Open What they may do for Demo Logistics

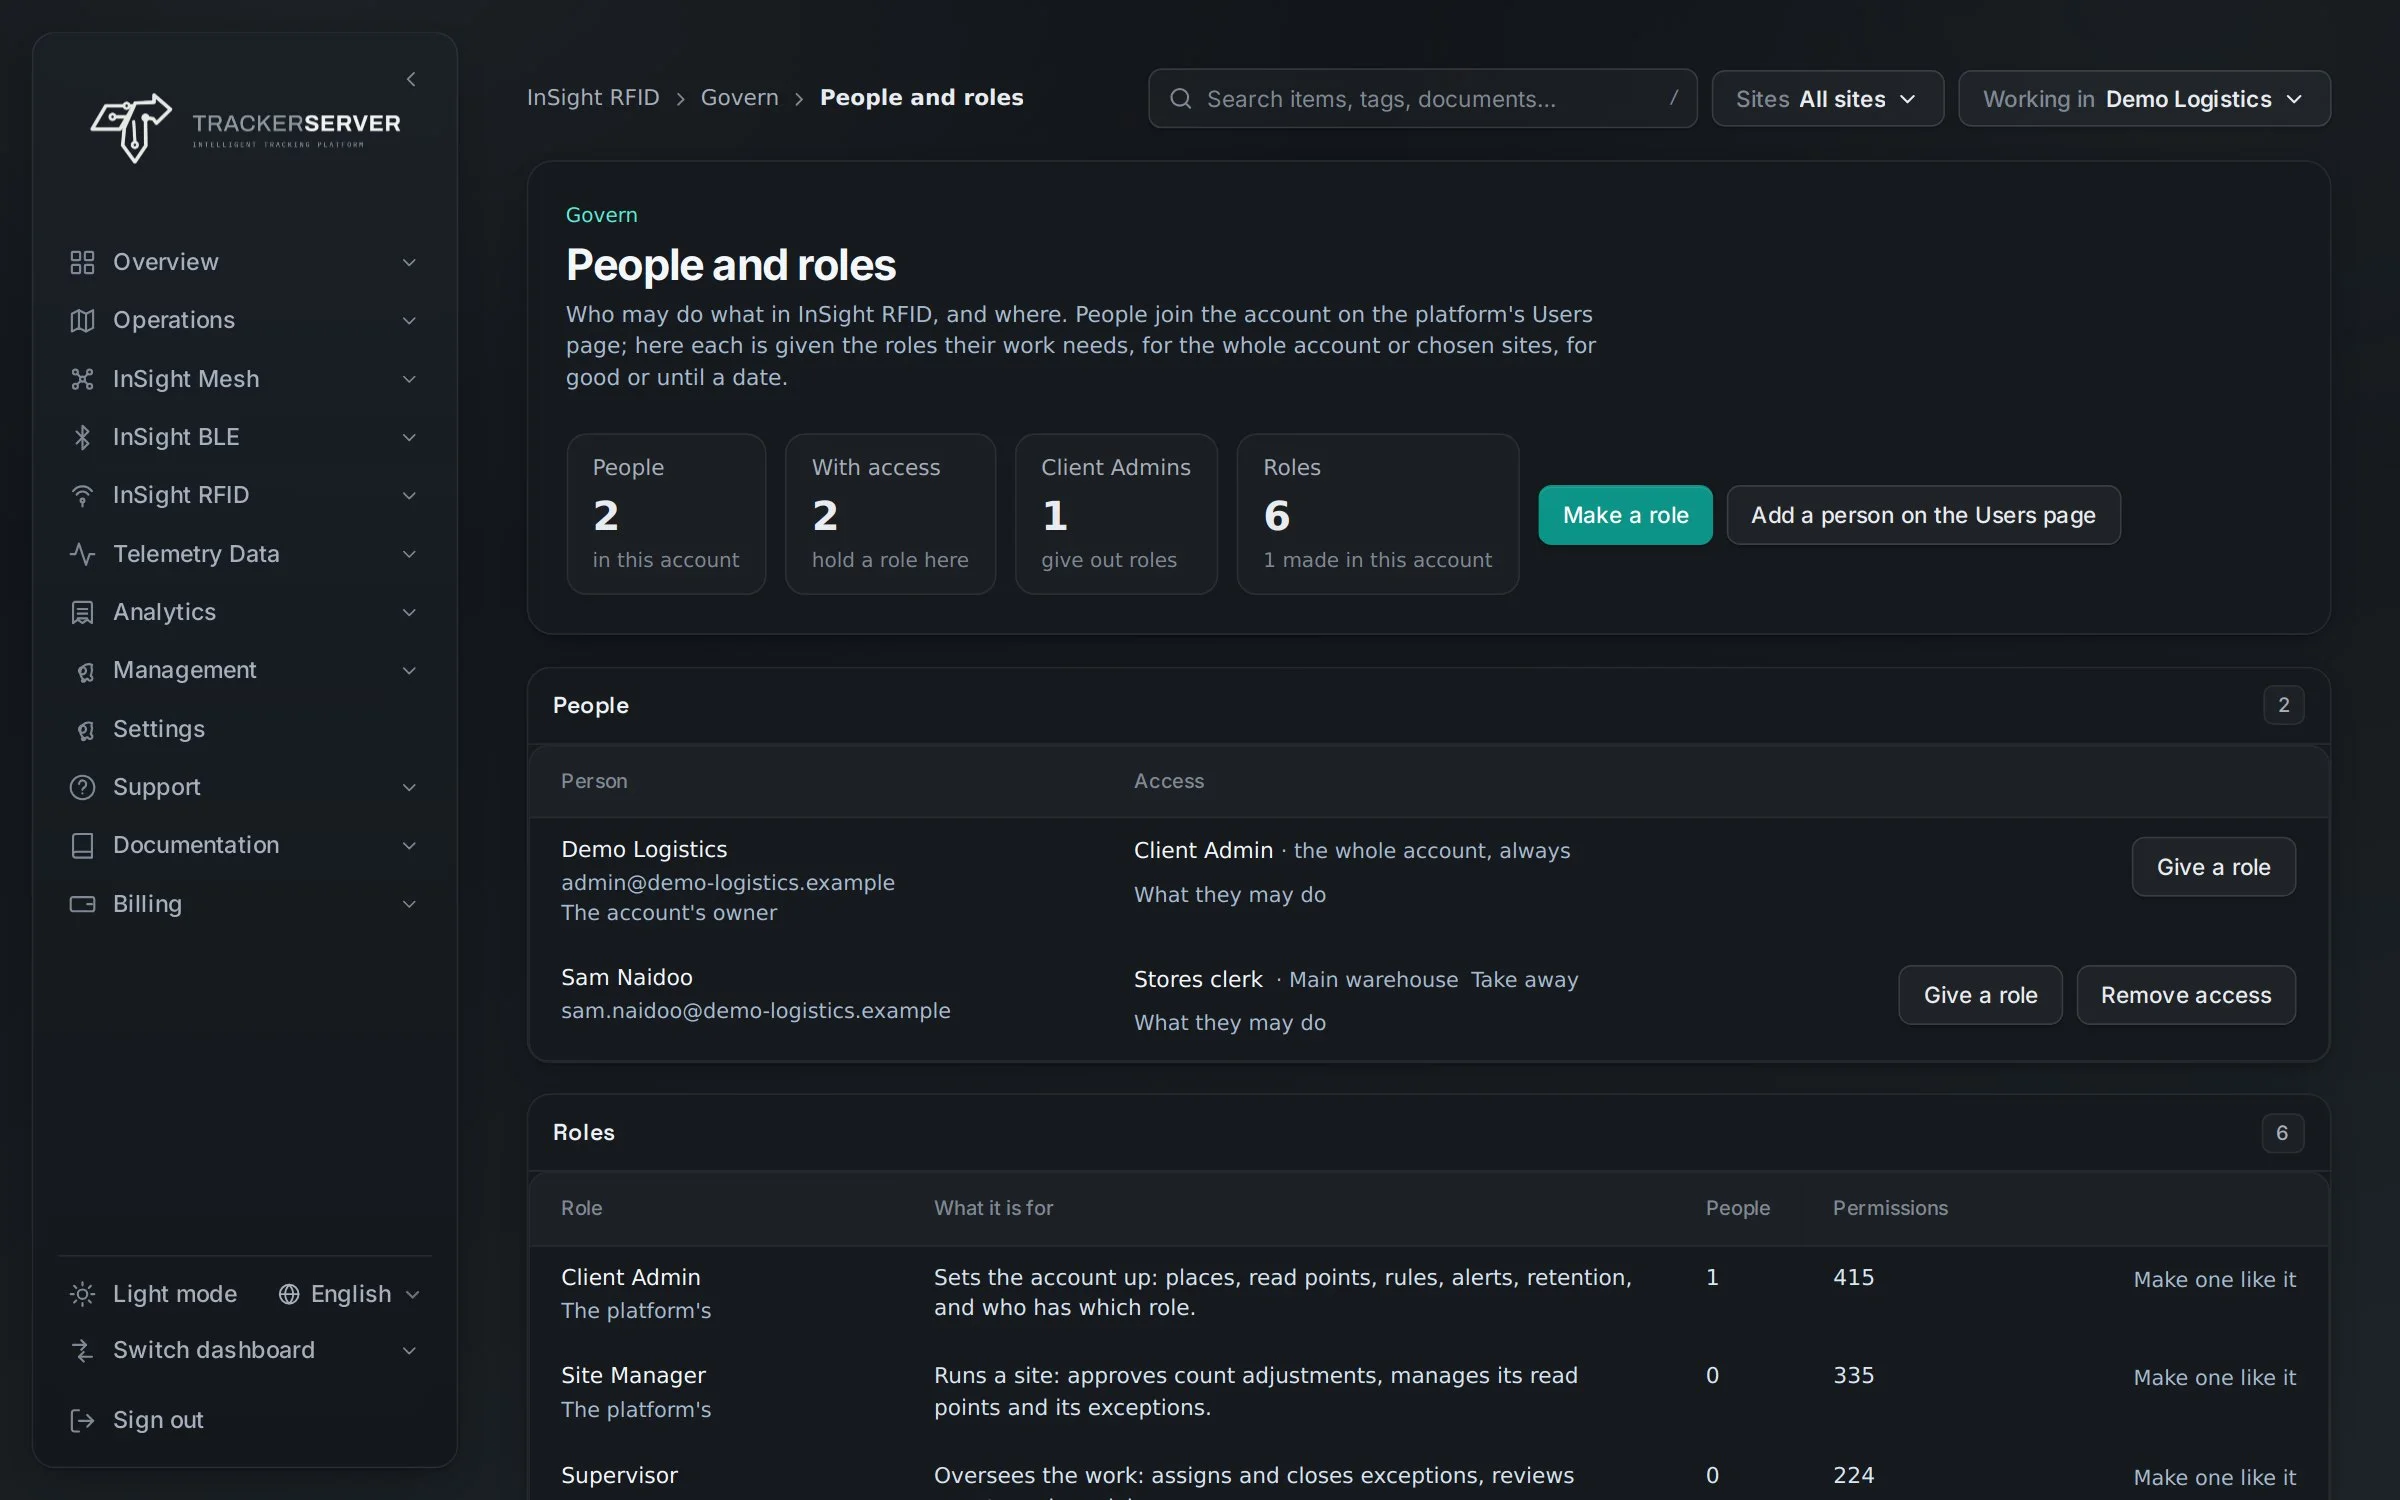coord(1230,895)
